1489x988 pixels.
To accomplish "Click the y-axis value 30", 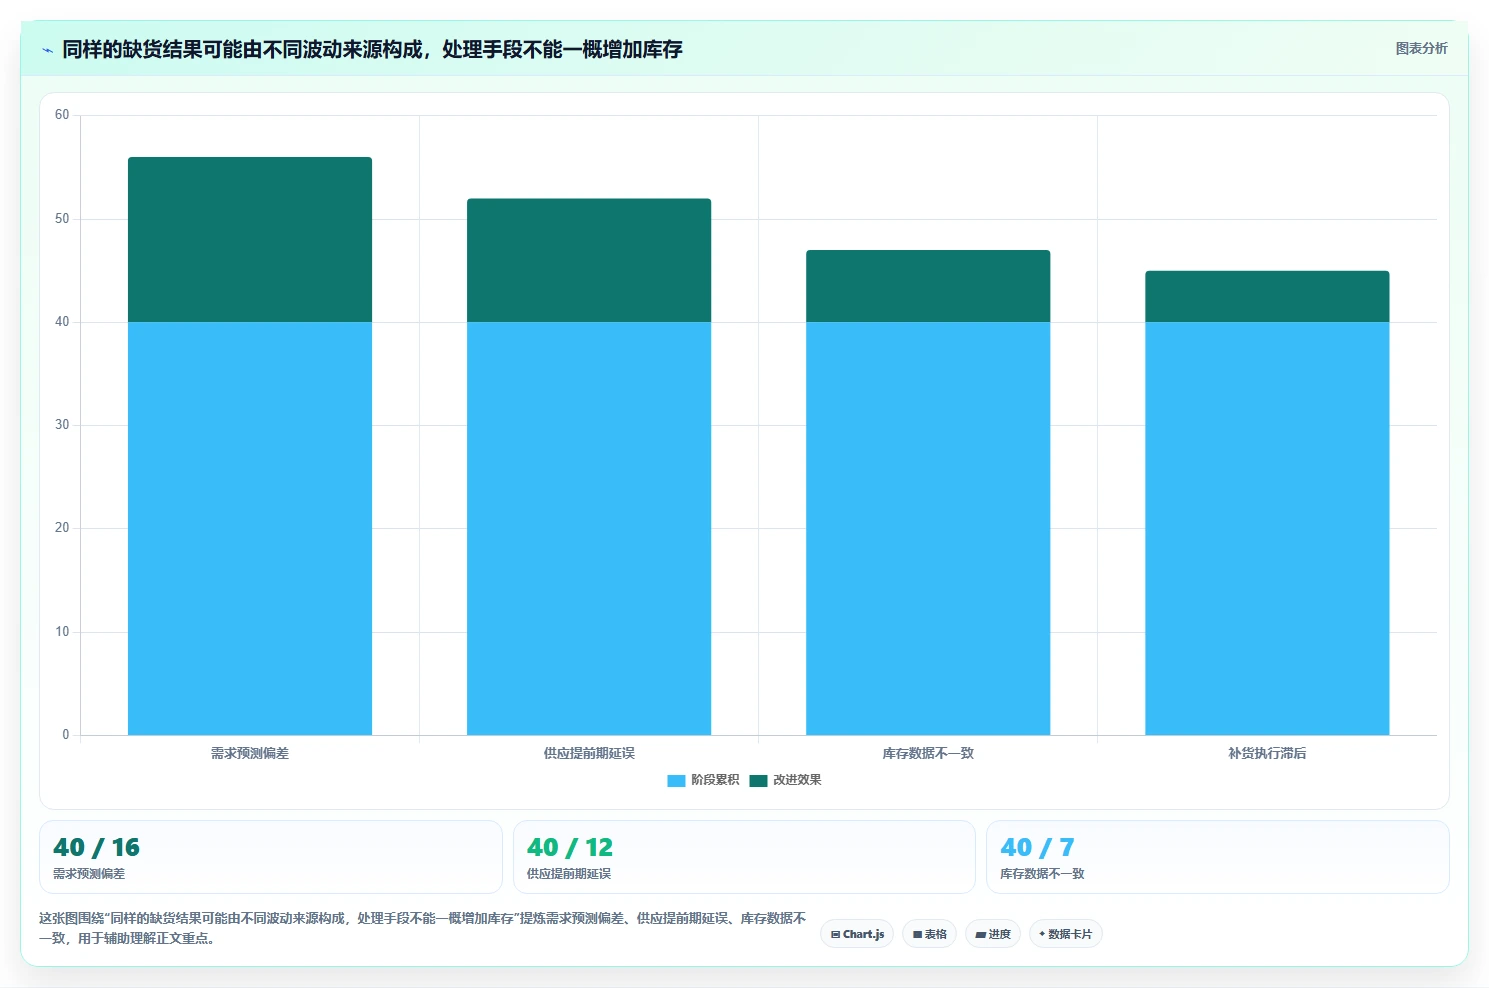I will [x=62, y=425].
